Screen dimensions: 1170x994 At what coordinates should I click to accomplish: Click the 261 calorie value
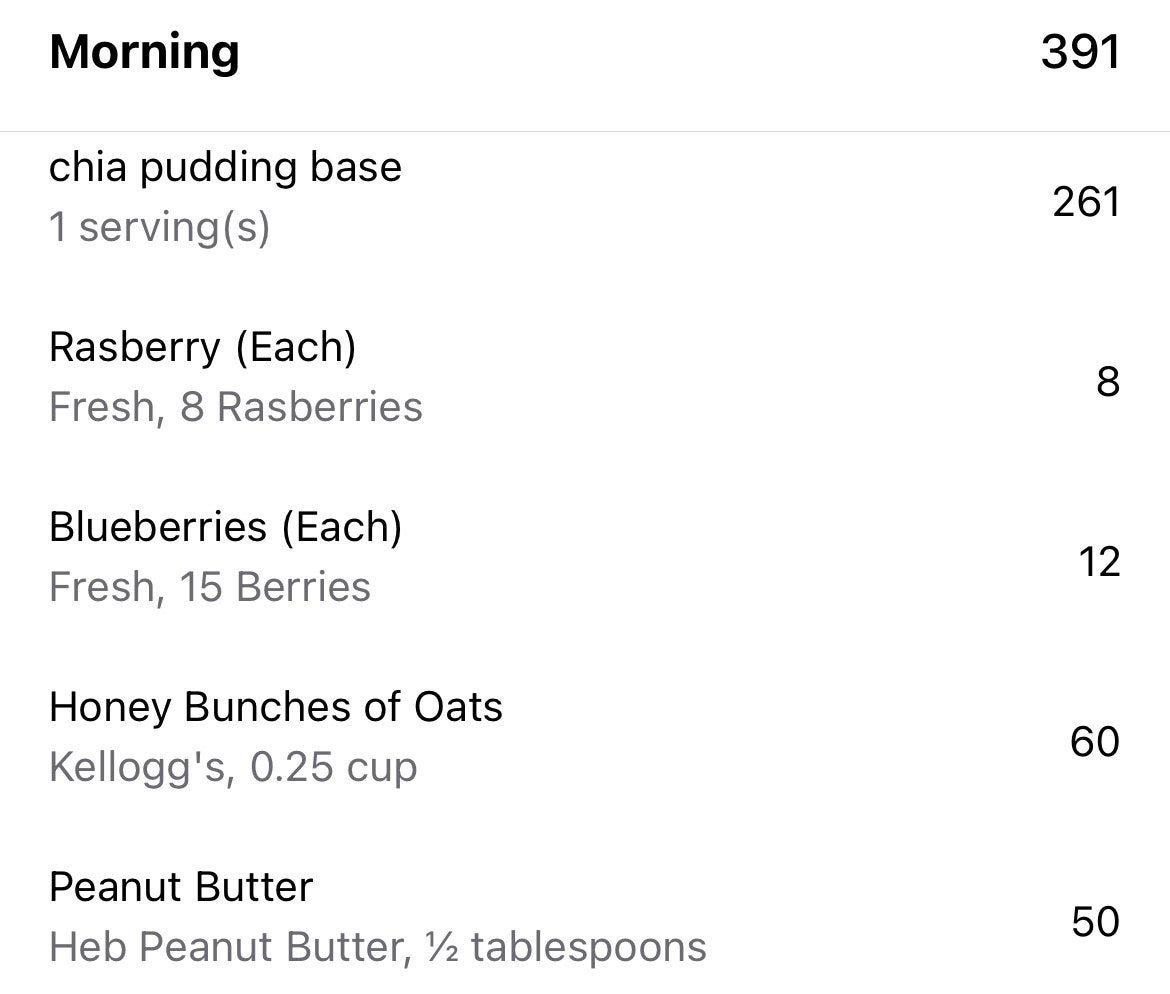[x=1085, y=203]
